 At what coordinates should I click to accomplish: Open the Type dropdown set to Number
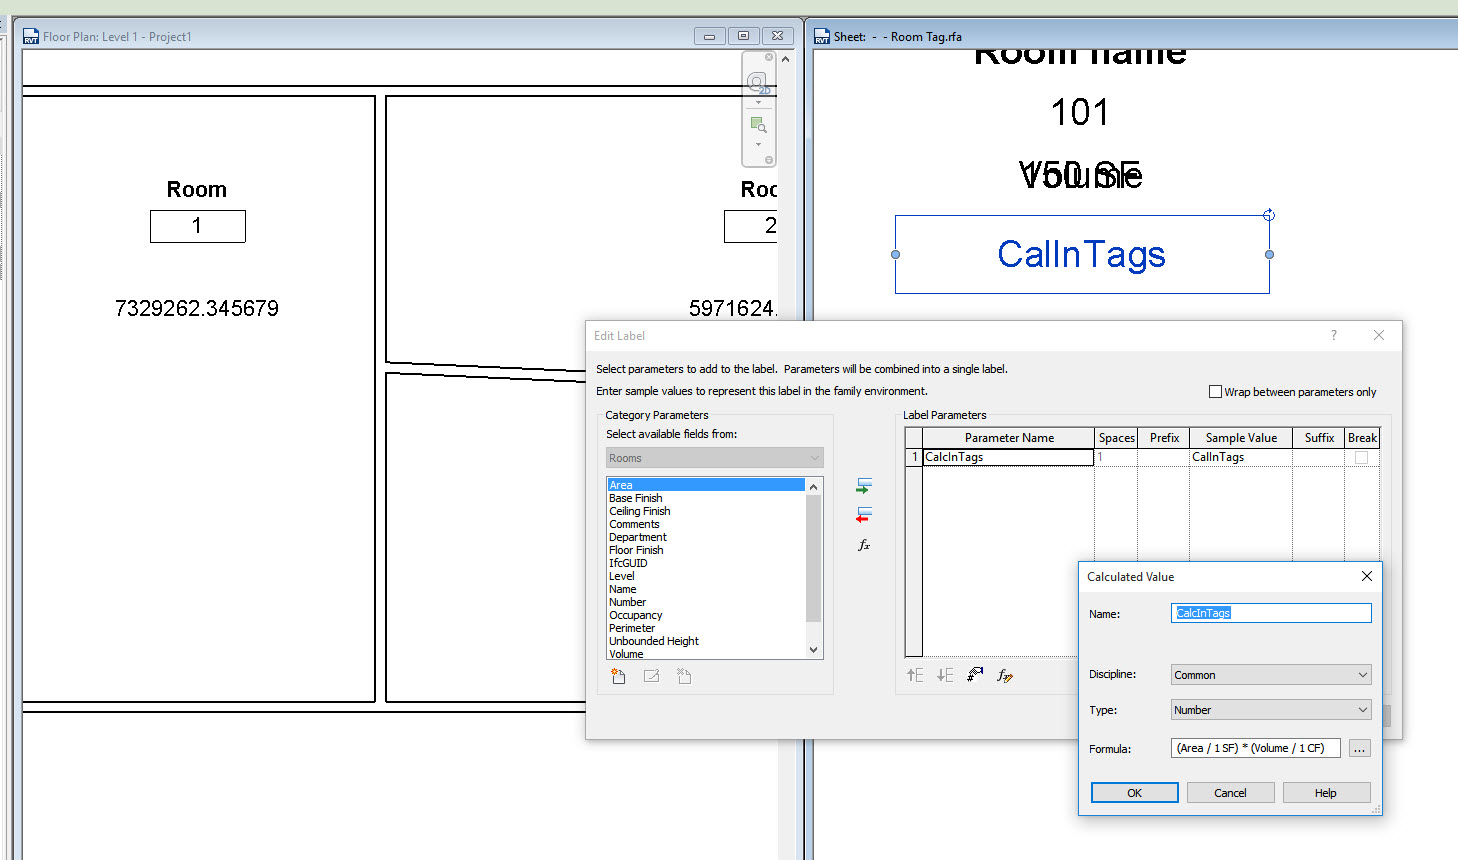click(x=1270, y=710)
